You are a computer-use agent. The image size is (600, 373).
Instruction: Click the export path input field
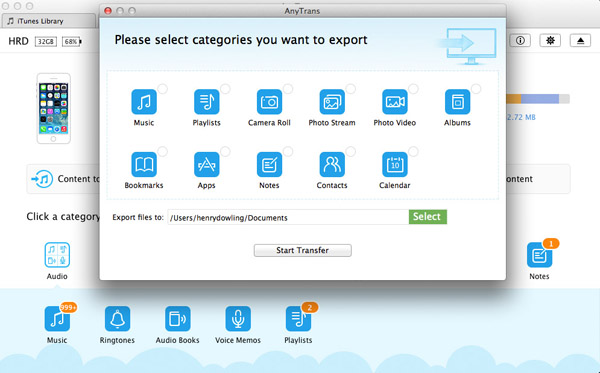pos(288,217)
